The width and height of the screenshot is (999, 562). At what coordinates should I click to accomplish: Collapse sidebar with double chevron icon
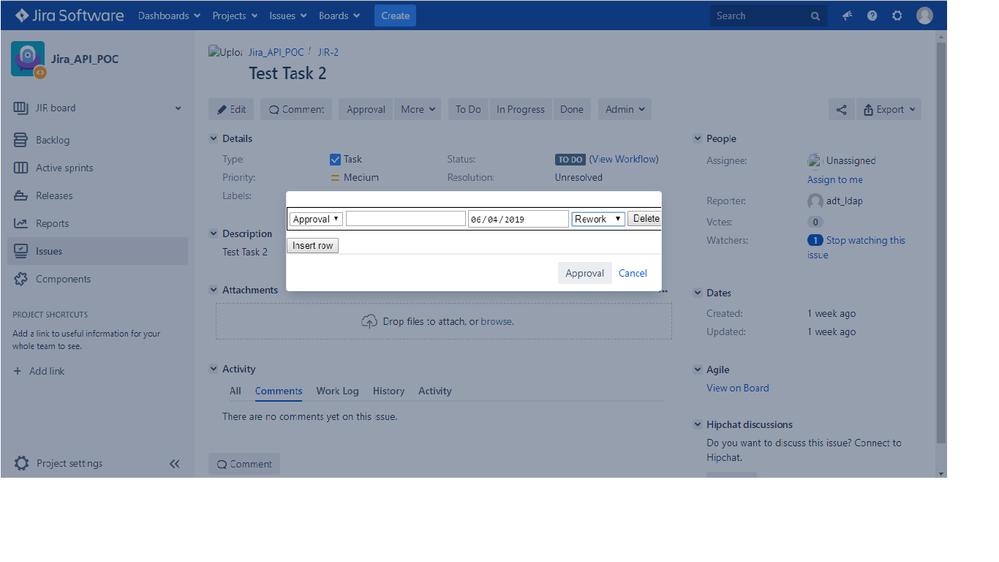(175, 464)
